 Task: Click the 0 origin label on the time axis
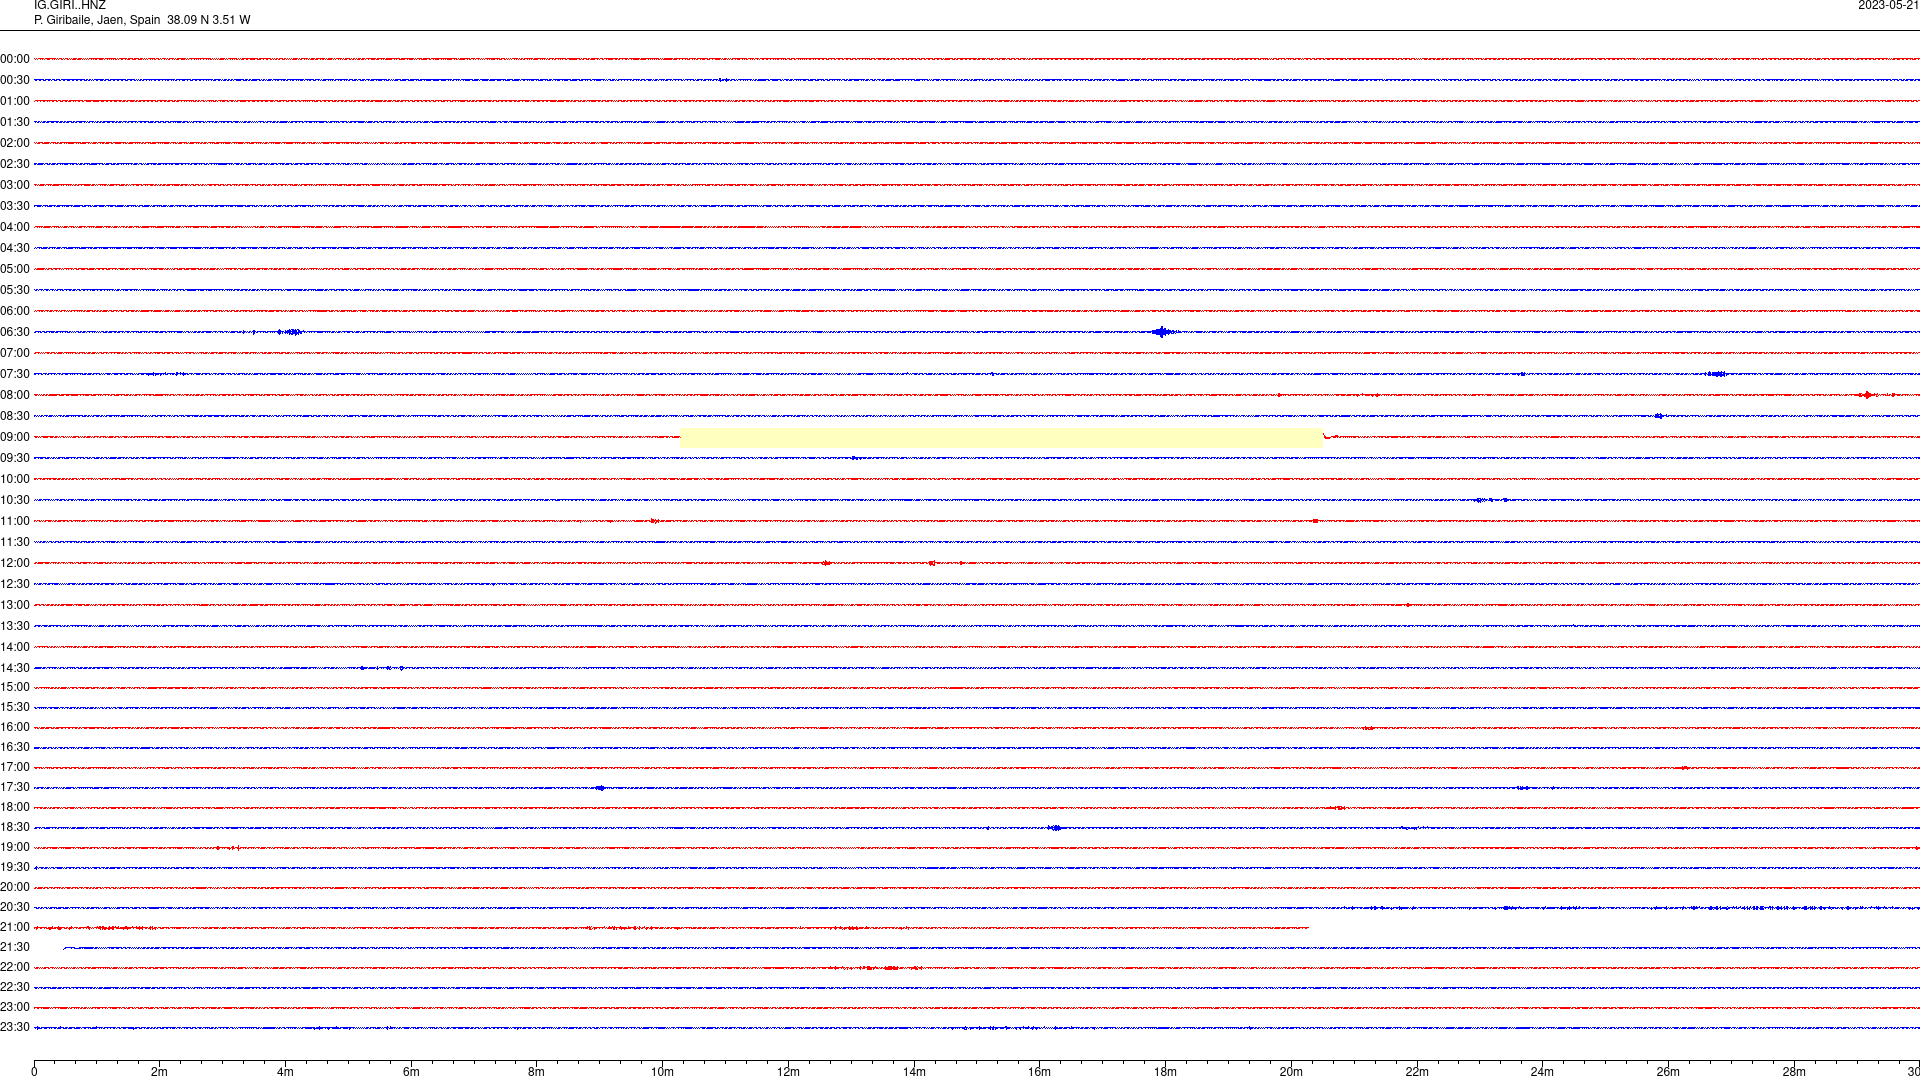pos(34,1072)
